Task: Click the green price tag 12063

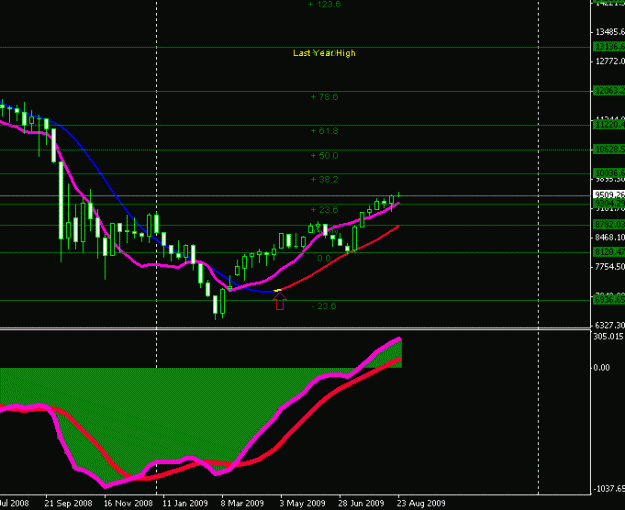Action: click(x=609, y=91)
